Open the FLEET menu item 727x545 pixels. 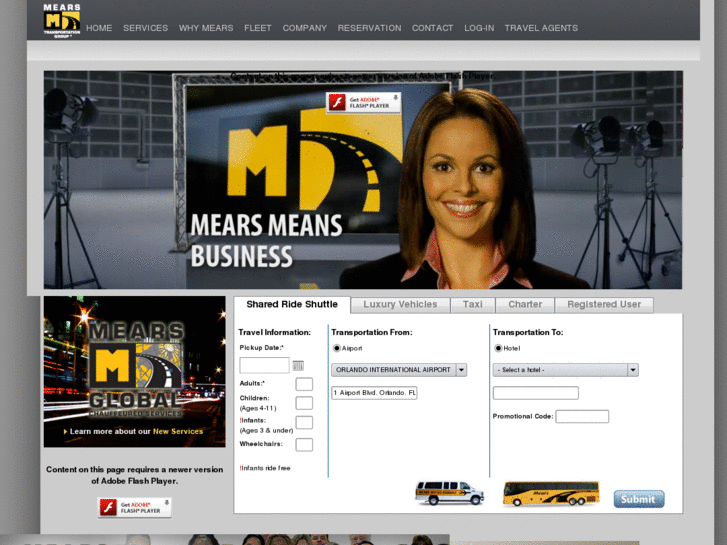click(258, 28)
